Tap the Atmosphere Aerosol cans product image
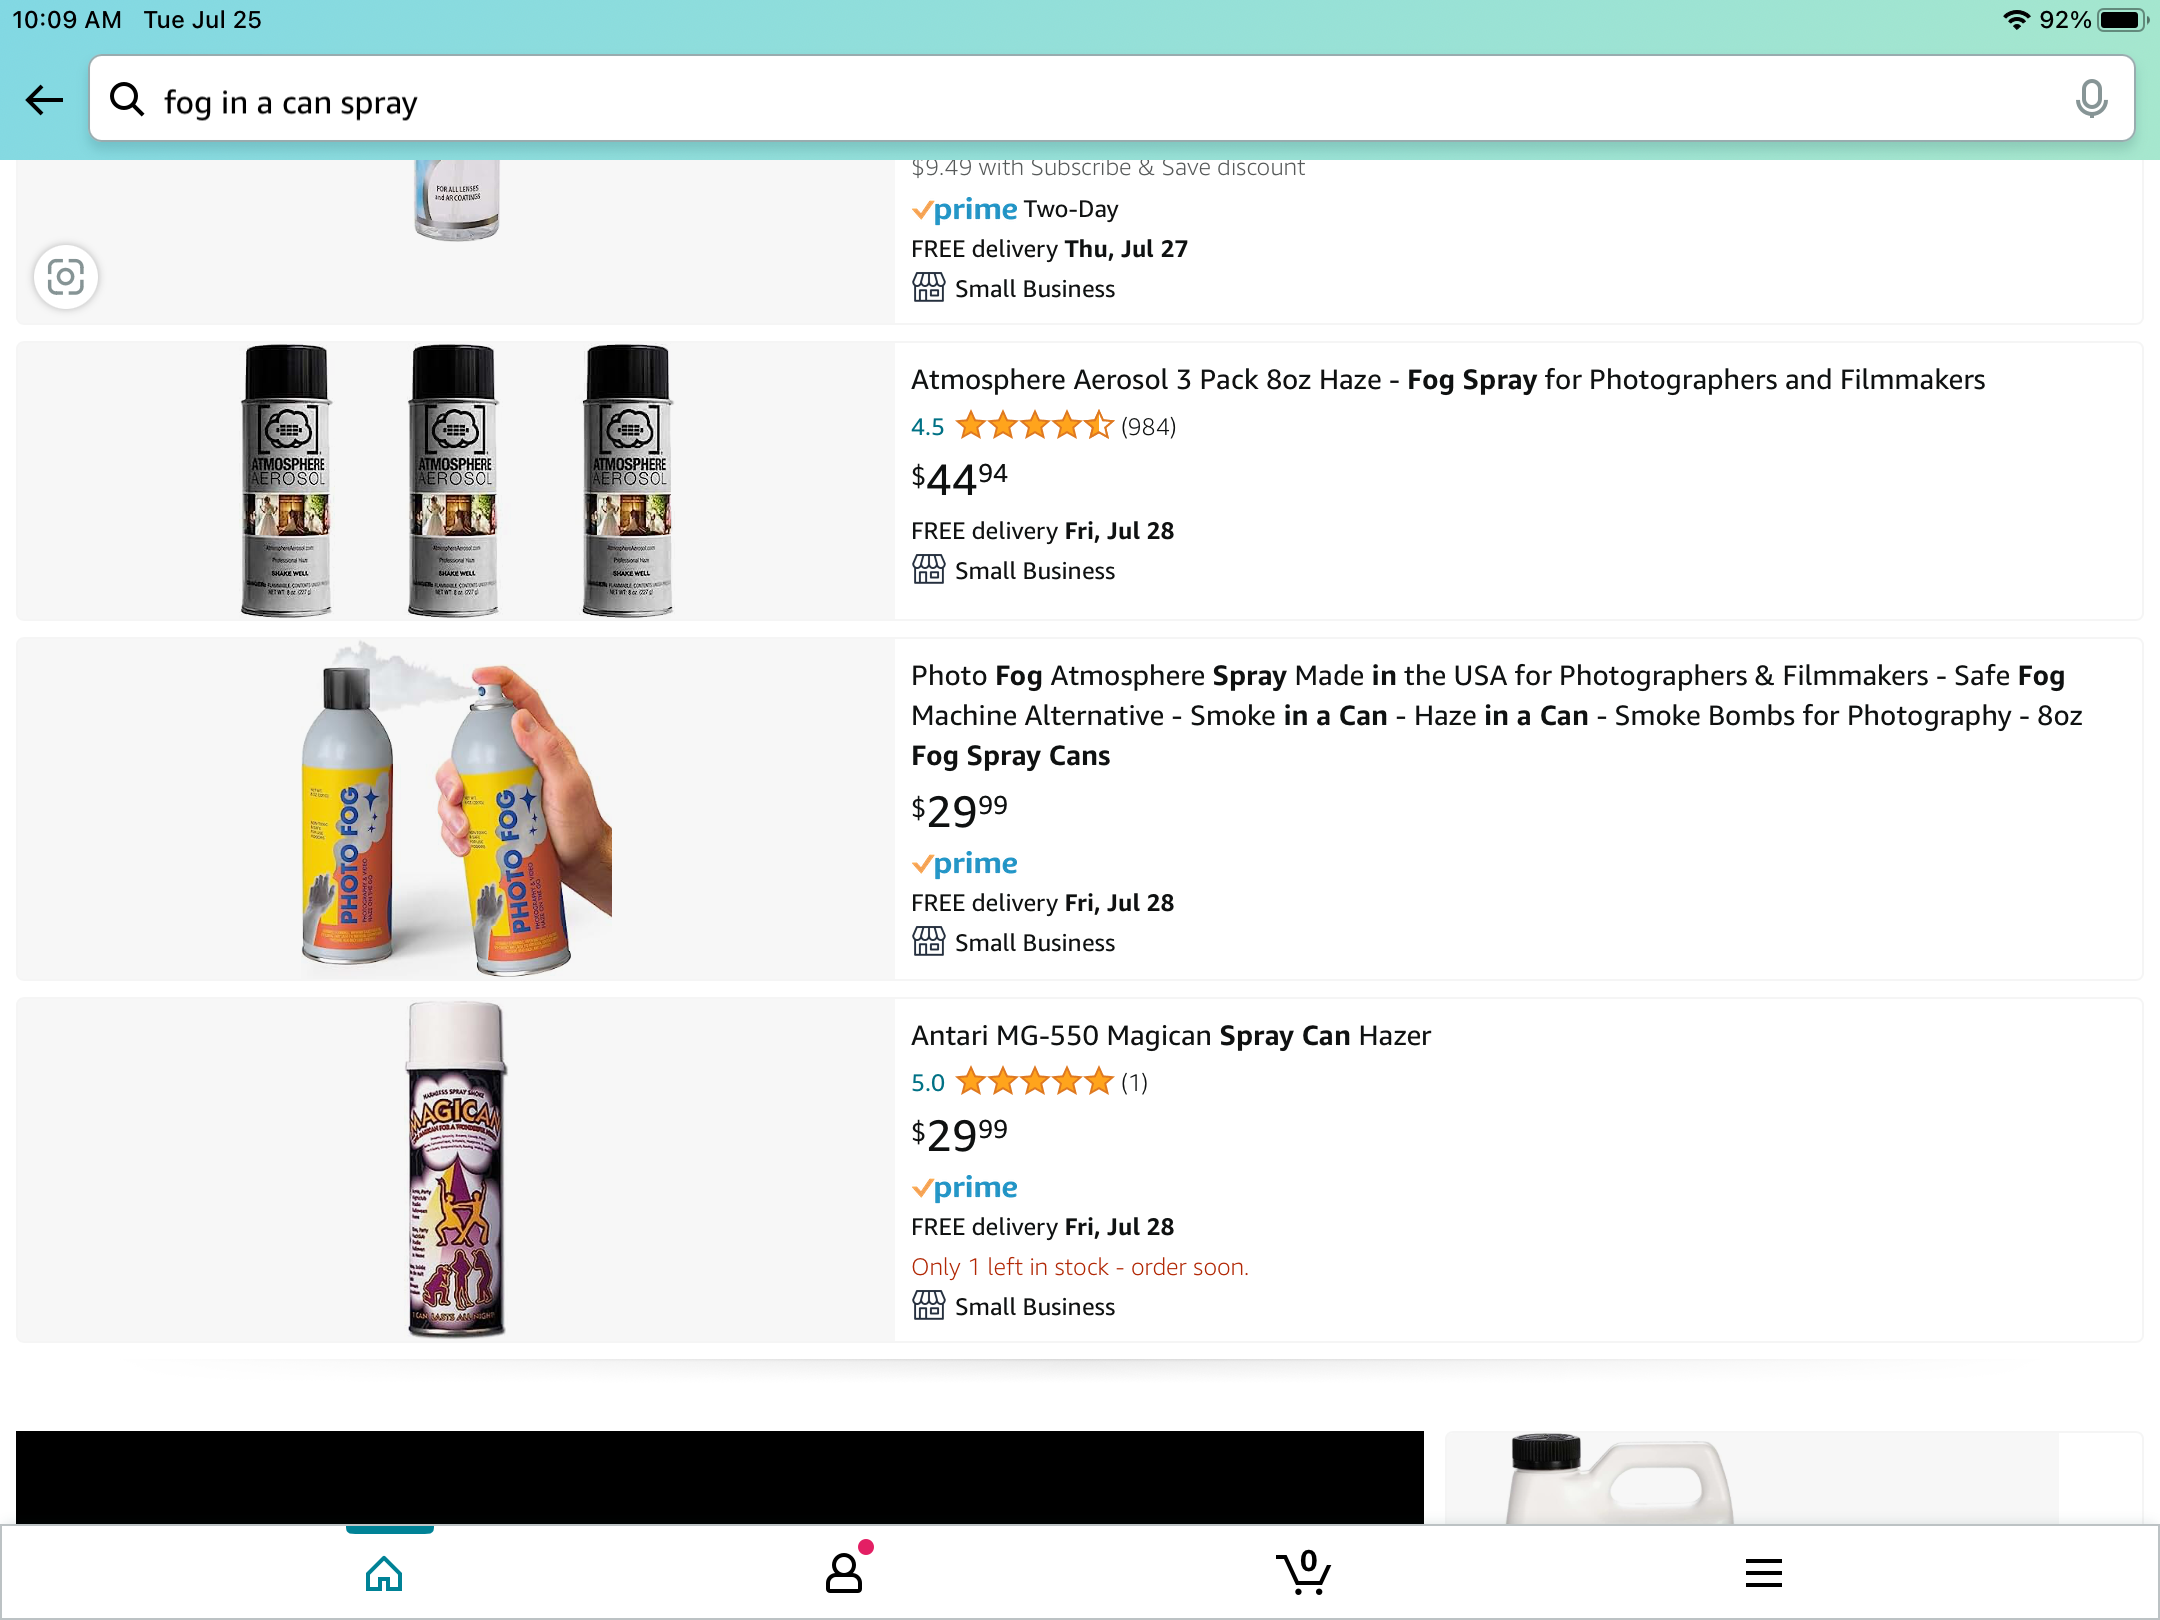This screenshot has width=2160, height=1620. pos(456,481)
